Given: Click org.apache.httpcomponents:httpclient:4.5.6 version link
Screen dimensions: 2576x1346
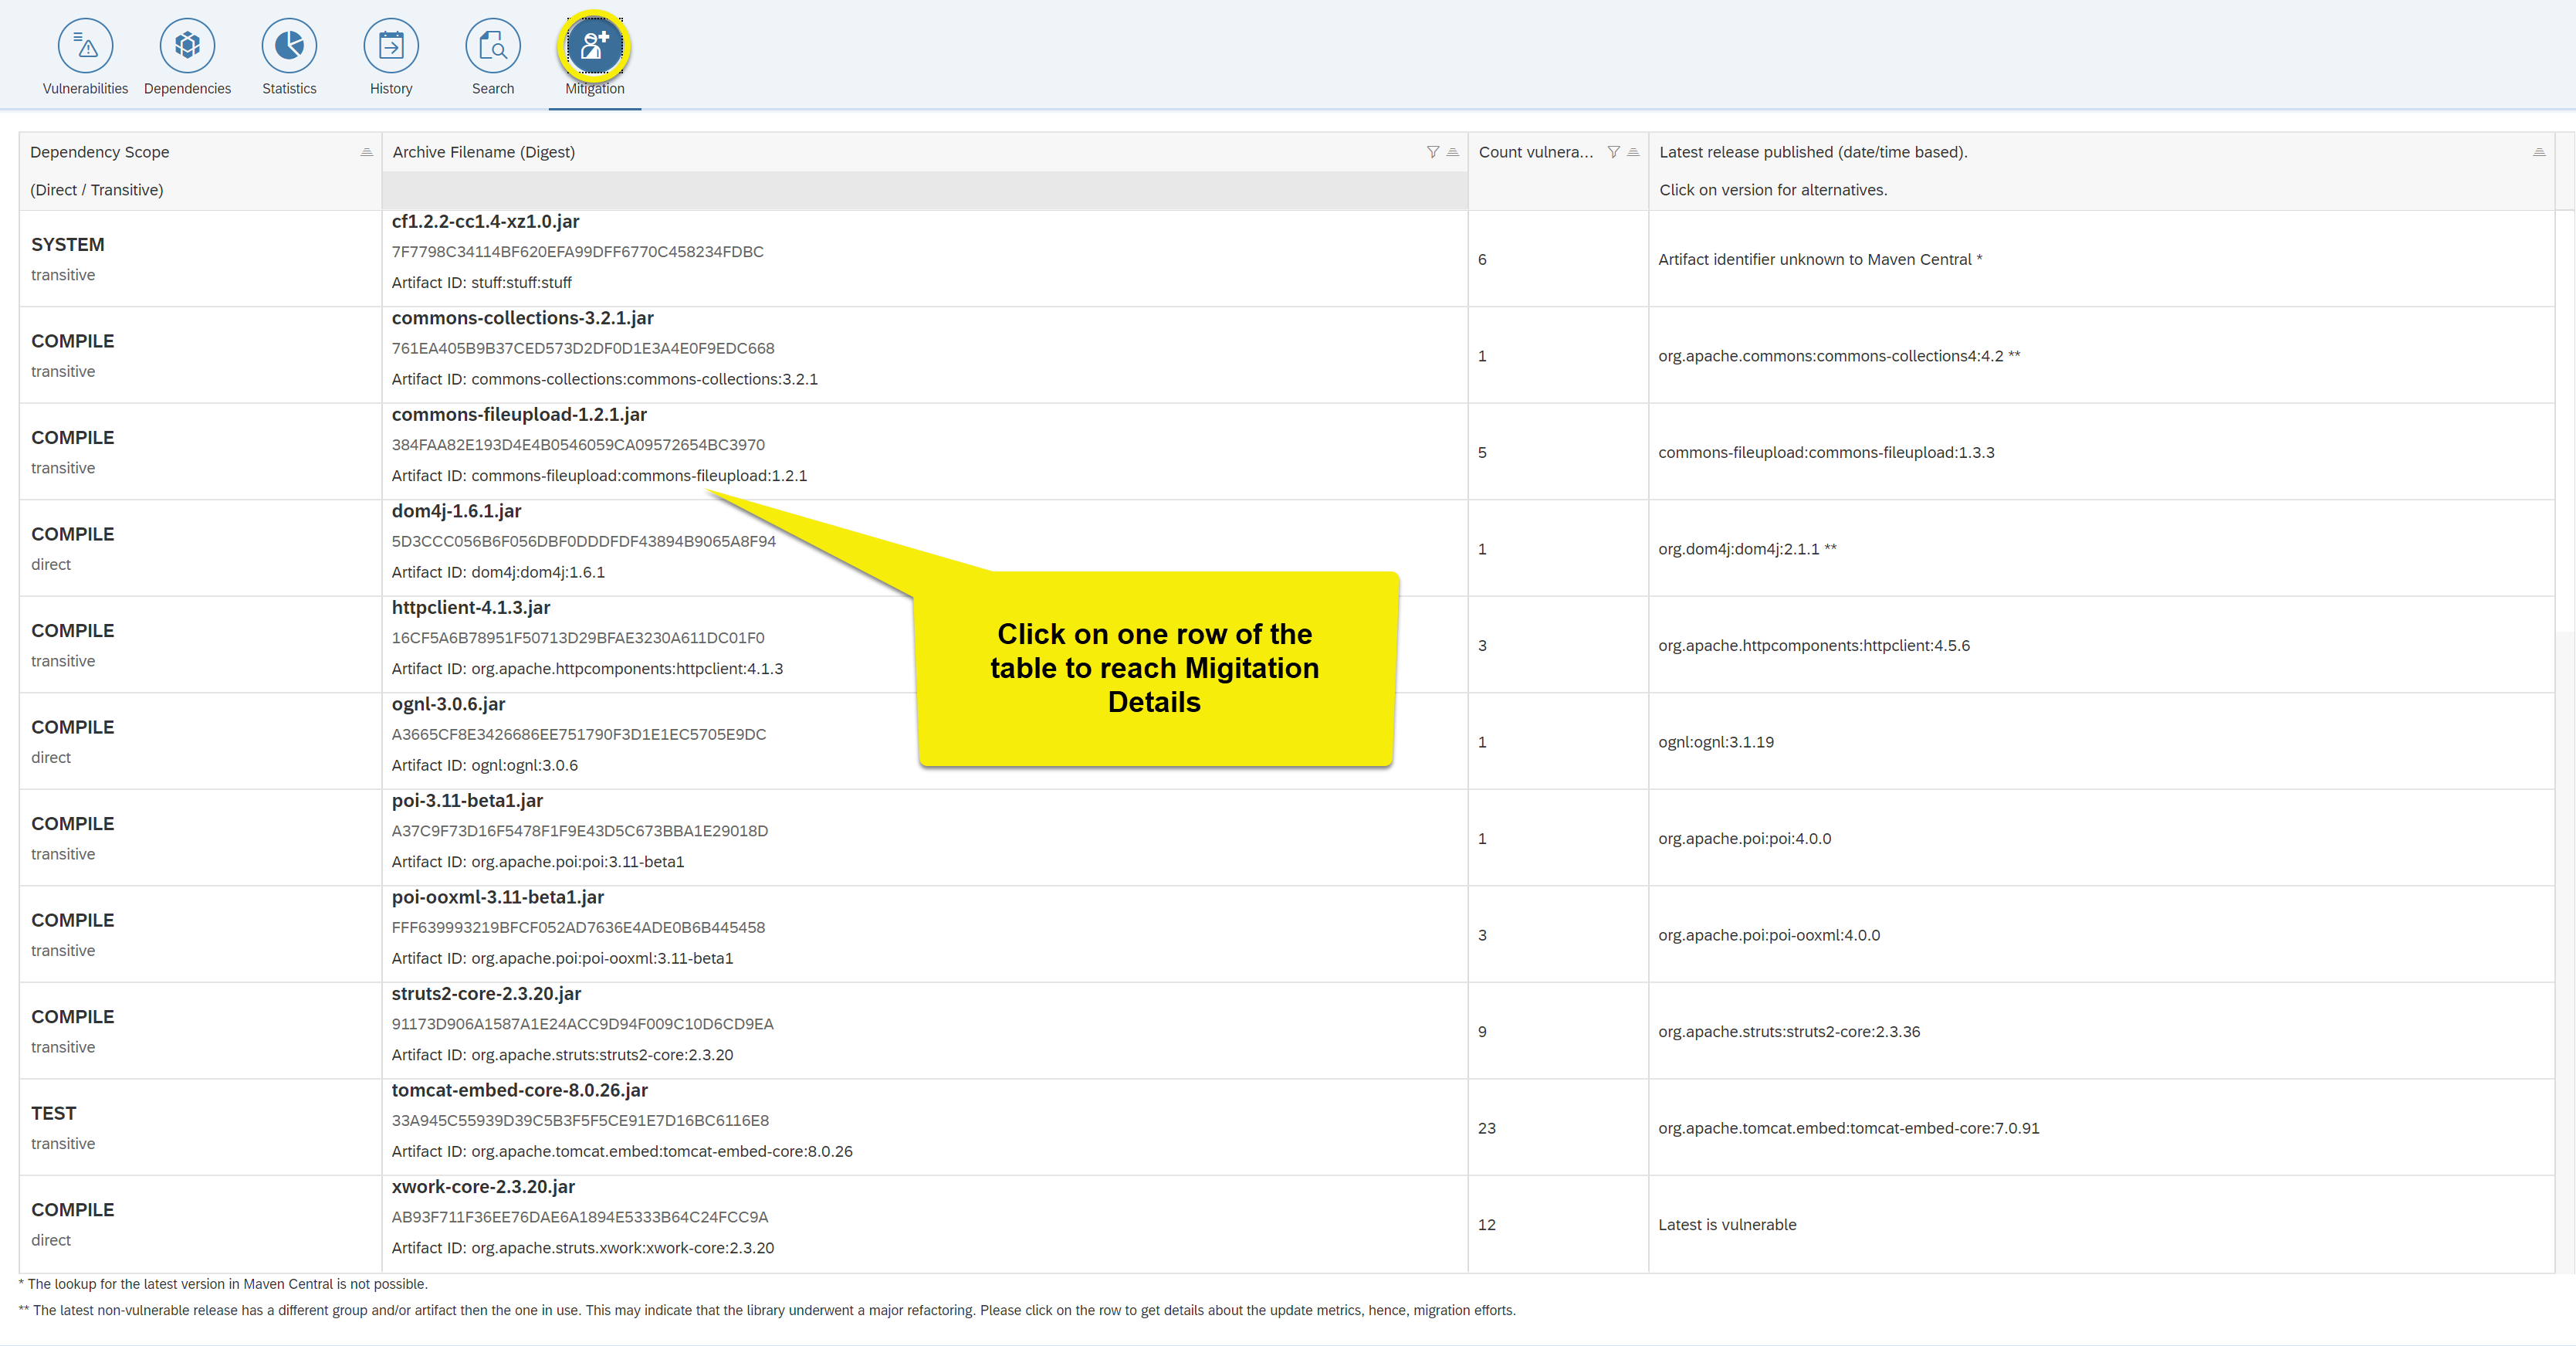Looking at the screenshot, I should pos(1813,645).
